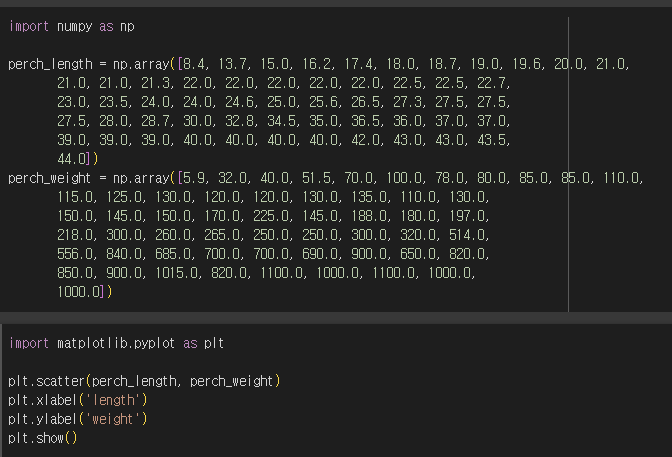Screen dimensions: 672x457
Task: Click the value 840.0 in perch_weight
Action: [124, 254]
